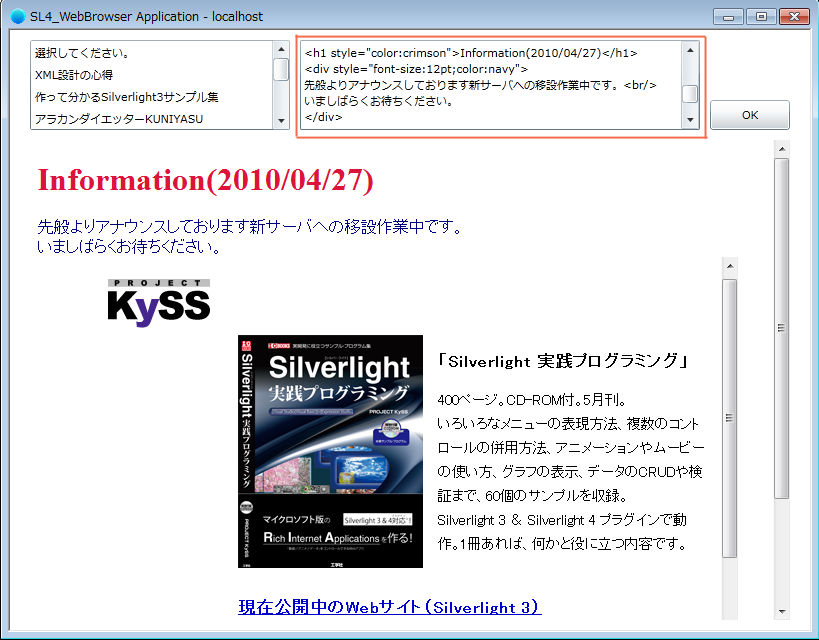Click HTML textbox scroll up arrow
This screenshot has height=640, width=819.
690,50
